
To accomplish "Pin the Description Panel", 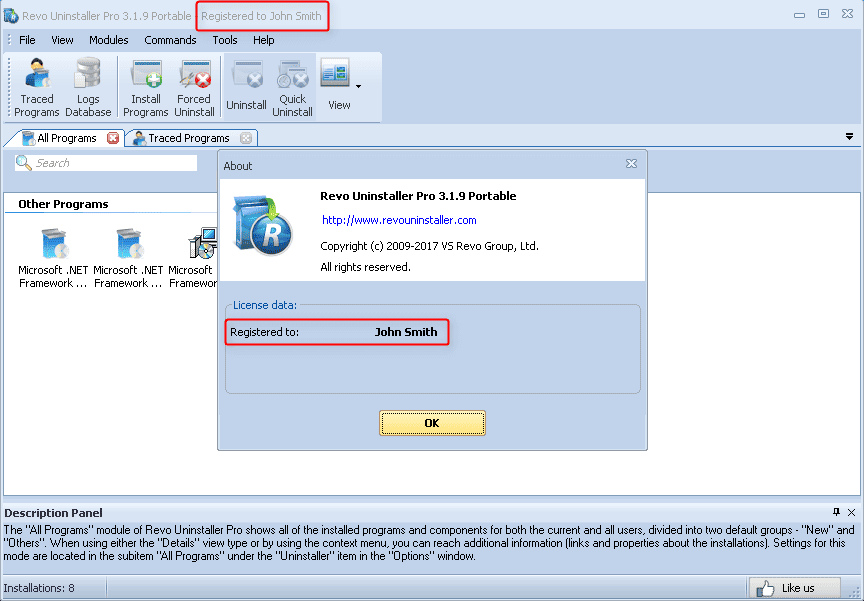I will click(836, 512).
